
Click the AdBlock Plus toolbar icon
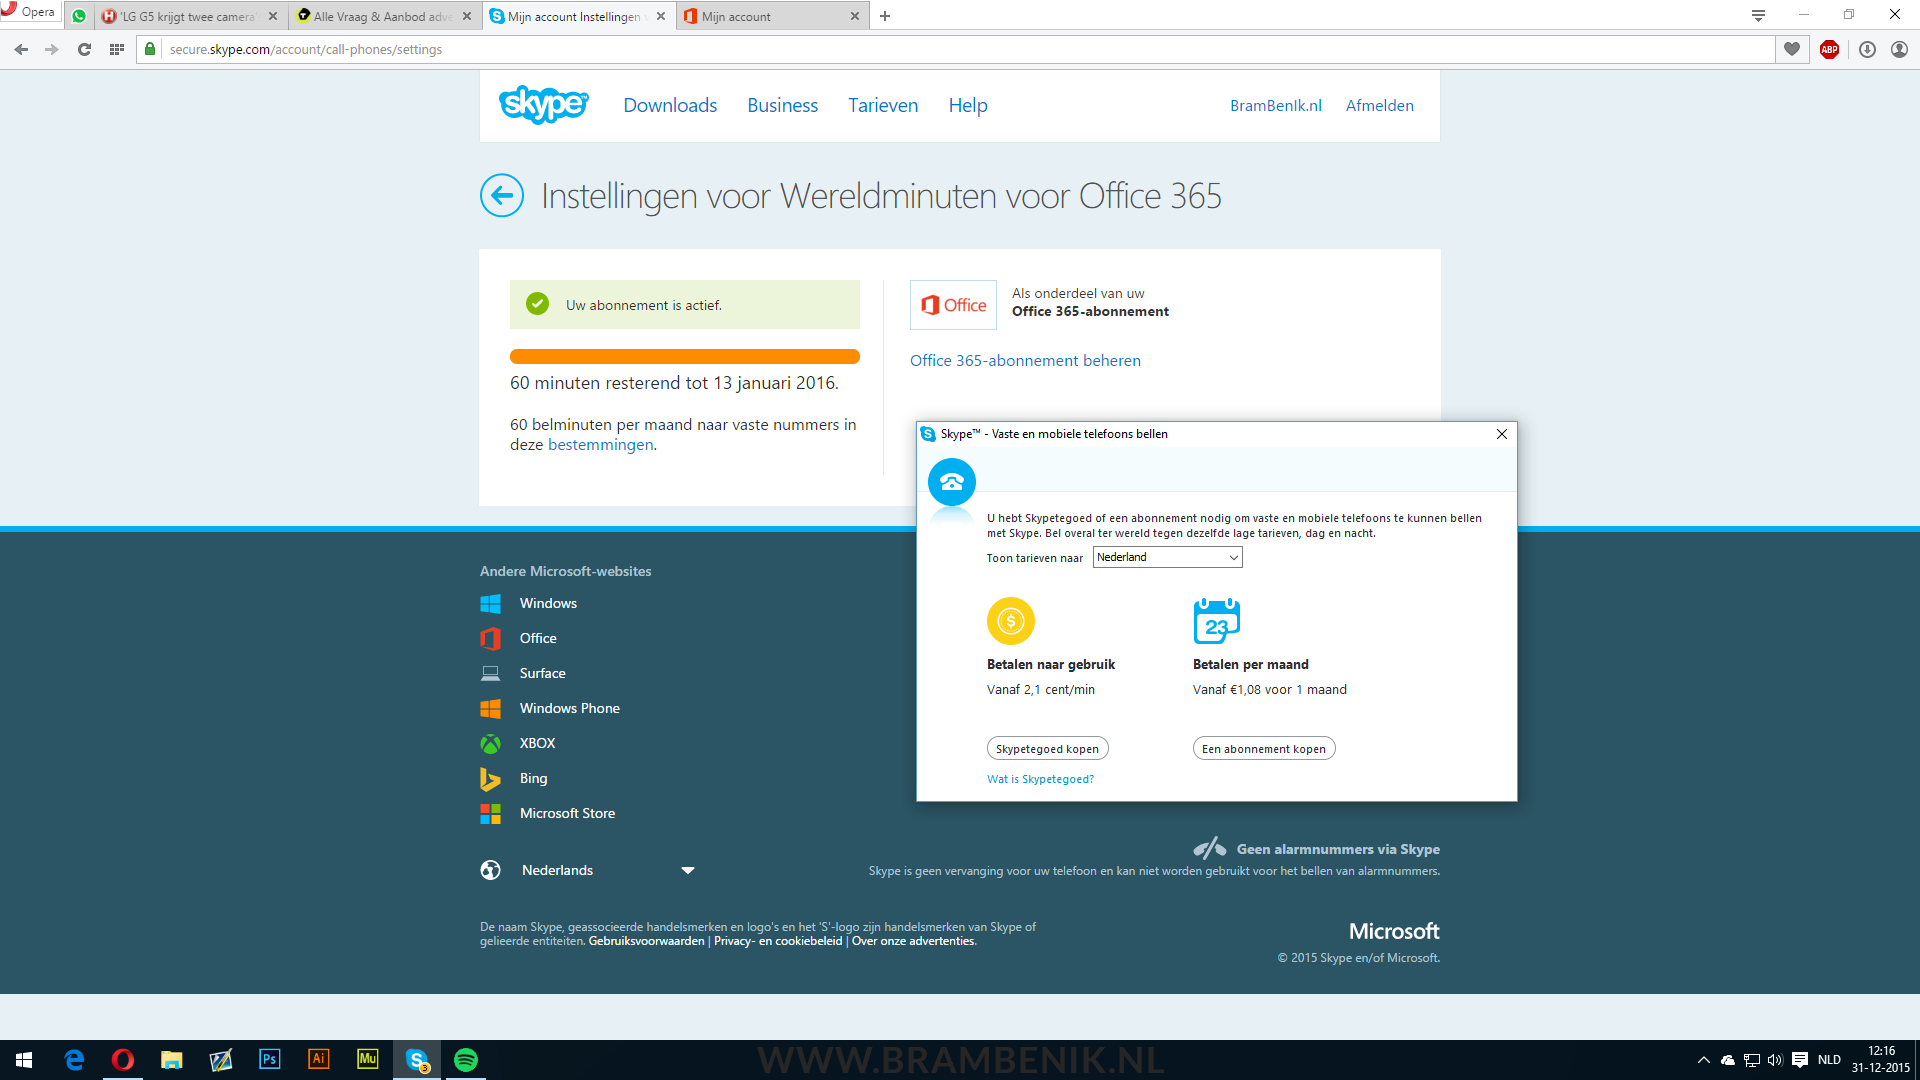(1829, 49)
